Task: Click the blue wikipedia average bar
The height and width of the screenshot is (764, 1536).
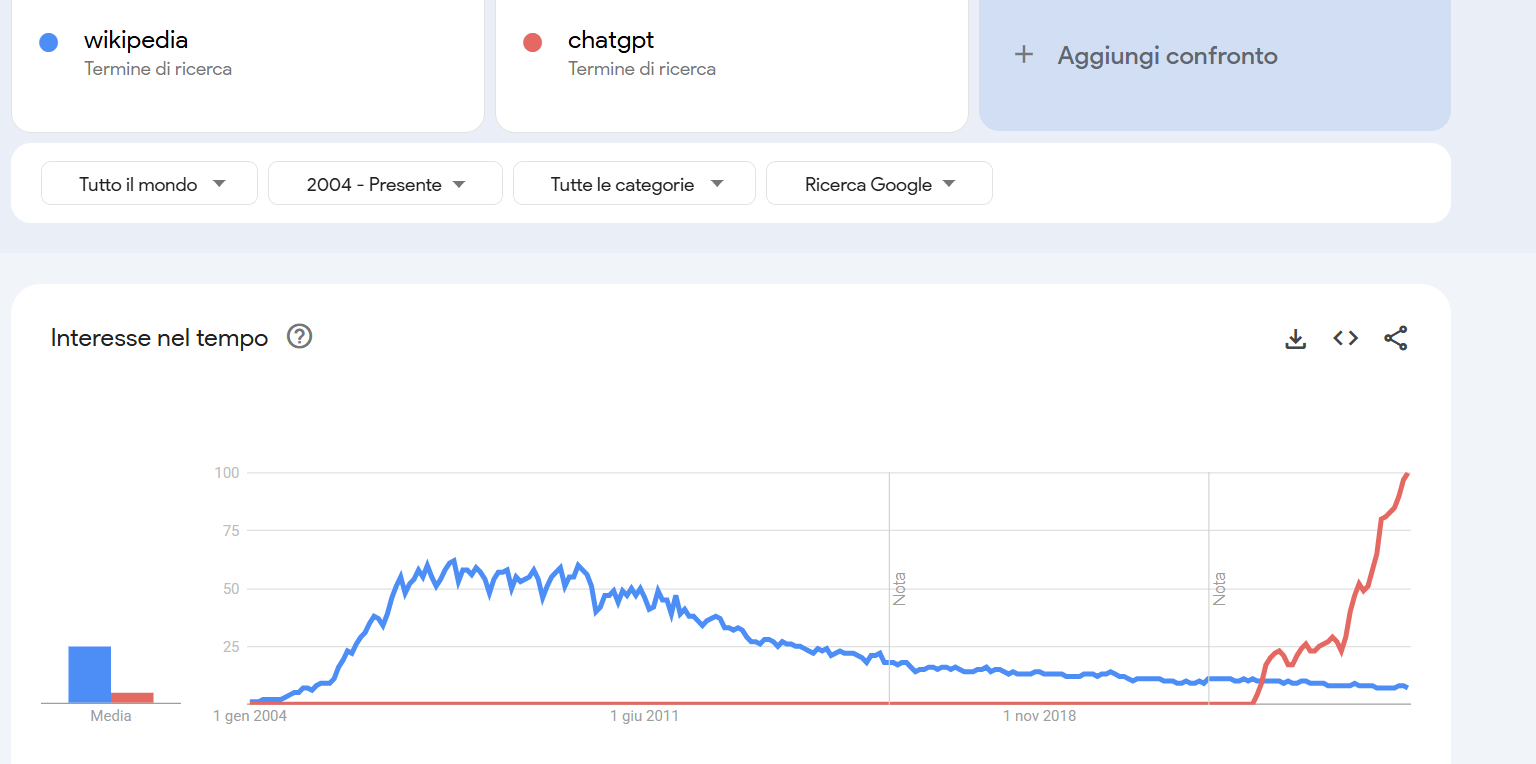Action: (x=89, y=674)
